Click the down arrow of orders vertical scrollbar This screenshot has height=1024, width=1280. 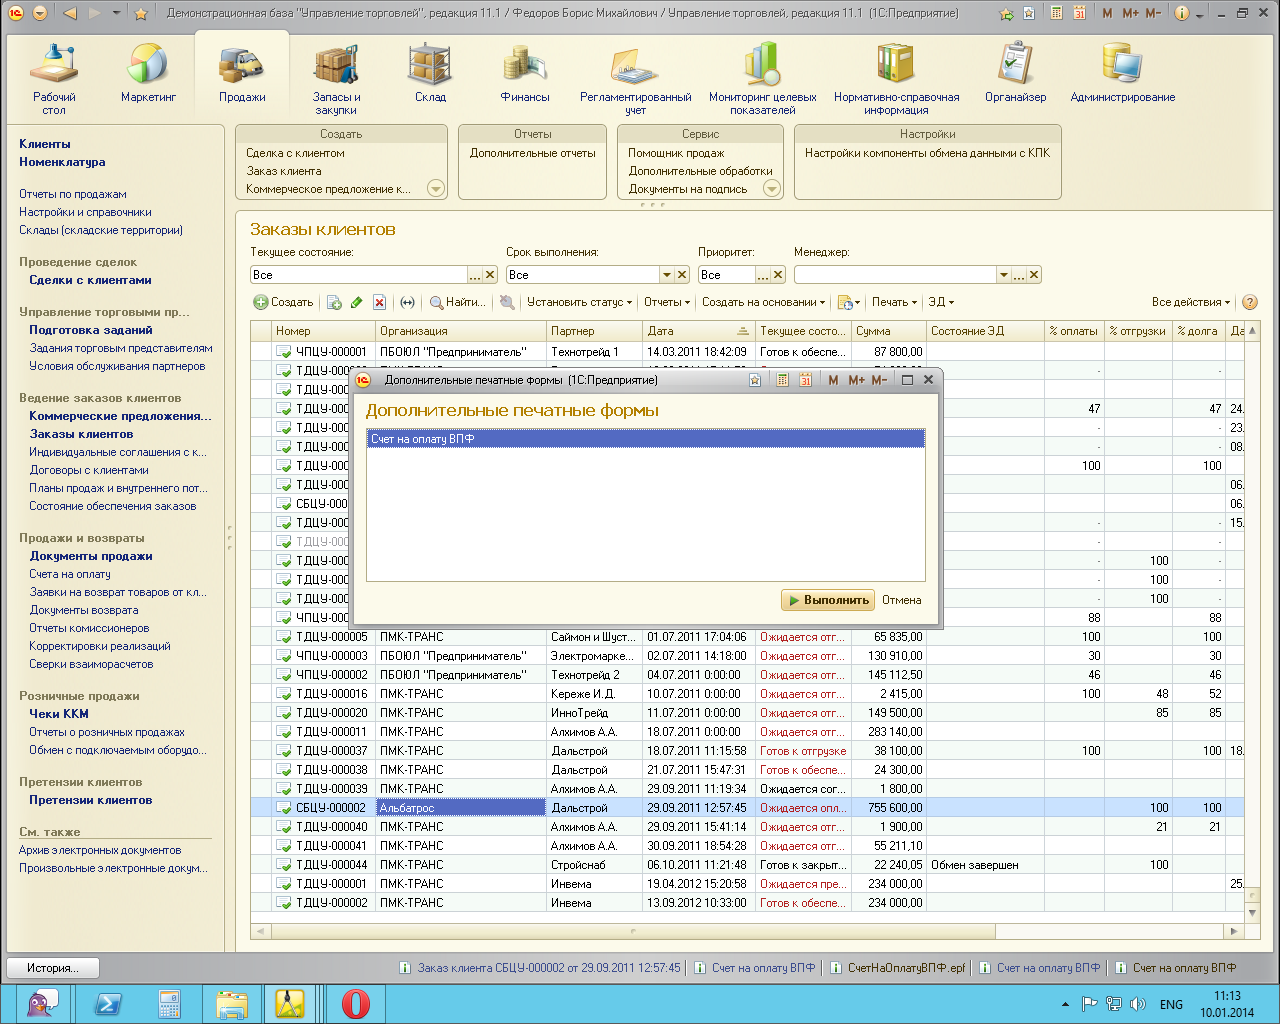coord(1252,913)
